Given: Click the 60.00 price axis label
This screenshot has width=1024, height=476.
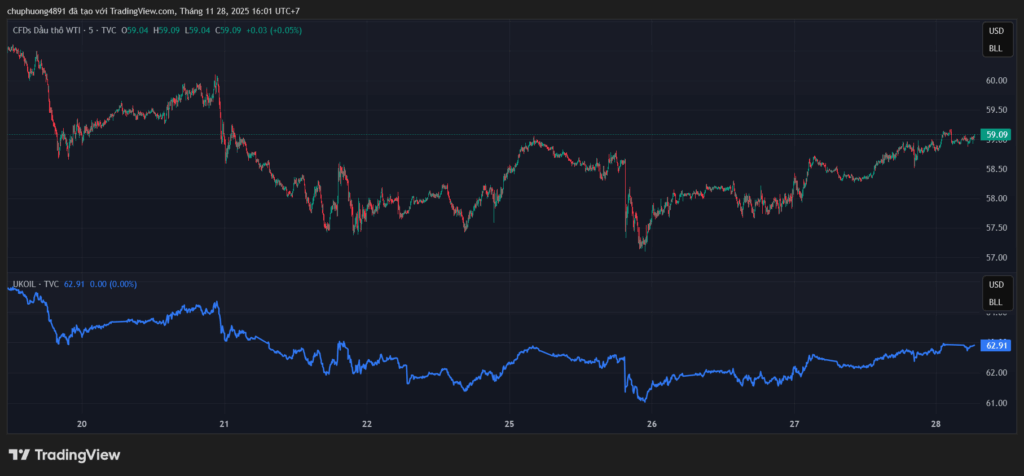Looking at the screenshot, I should pyautogui.click(x=995, y=80).
